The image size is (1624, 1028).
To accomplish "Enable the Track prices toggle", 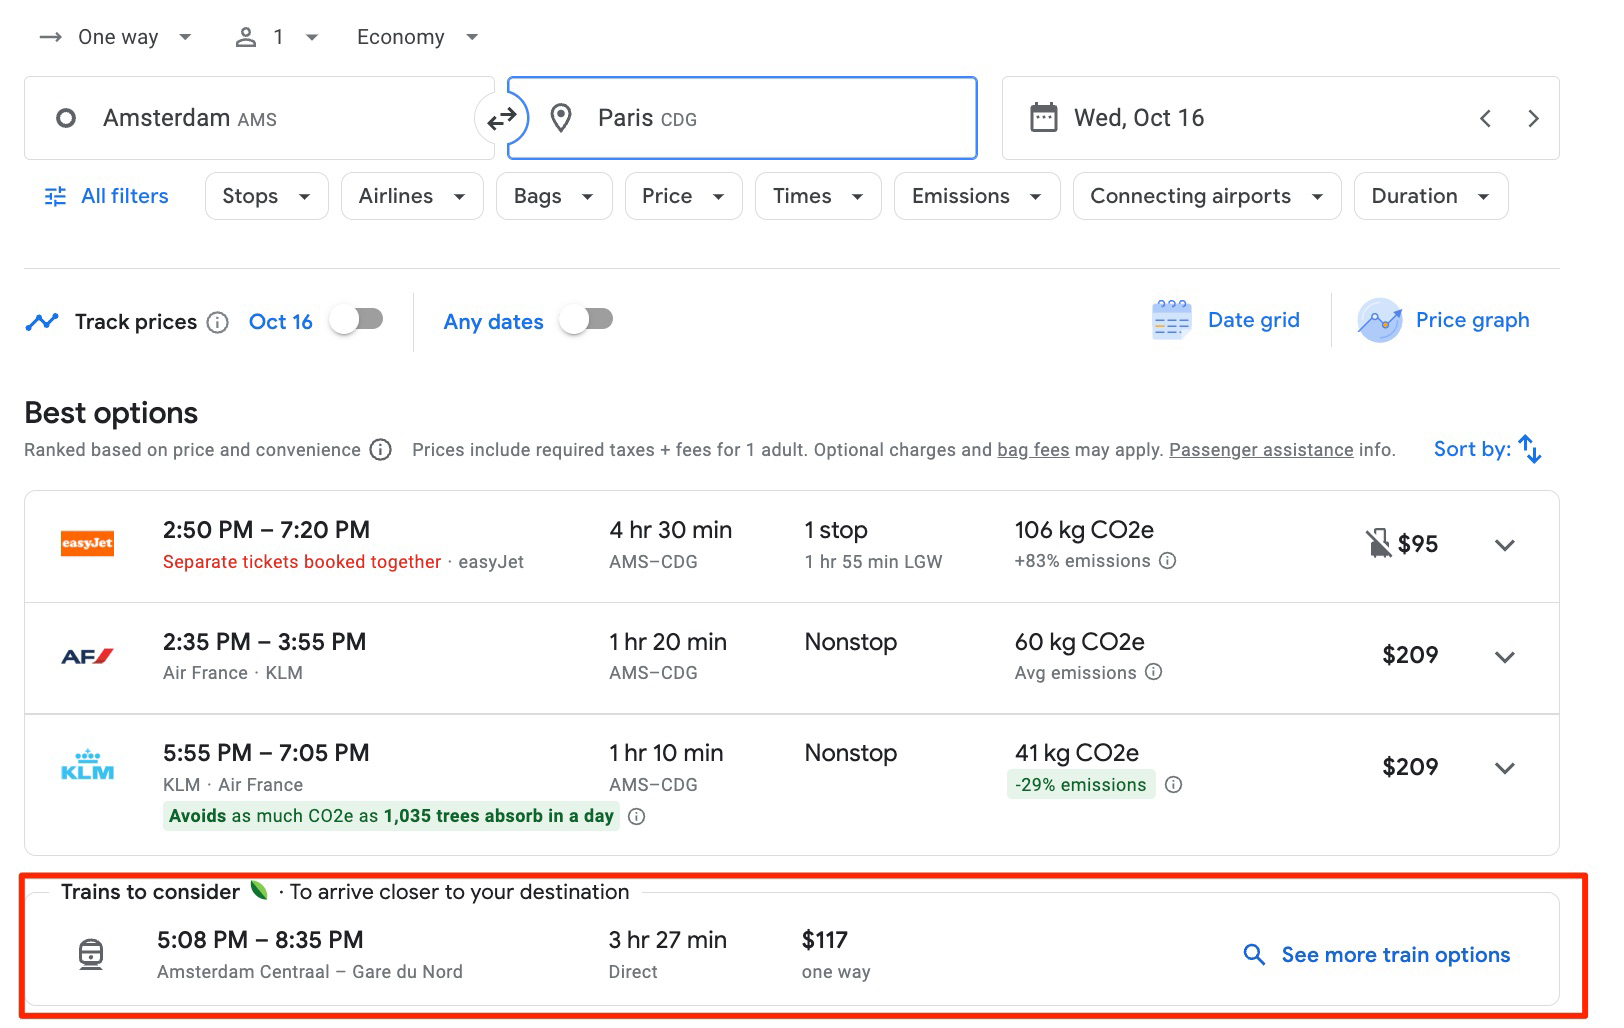I will 356,318.
